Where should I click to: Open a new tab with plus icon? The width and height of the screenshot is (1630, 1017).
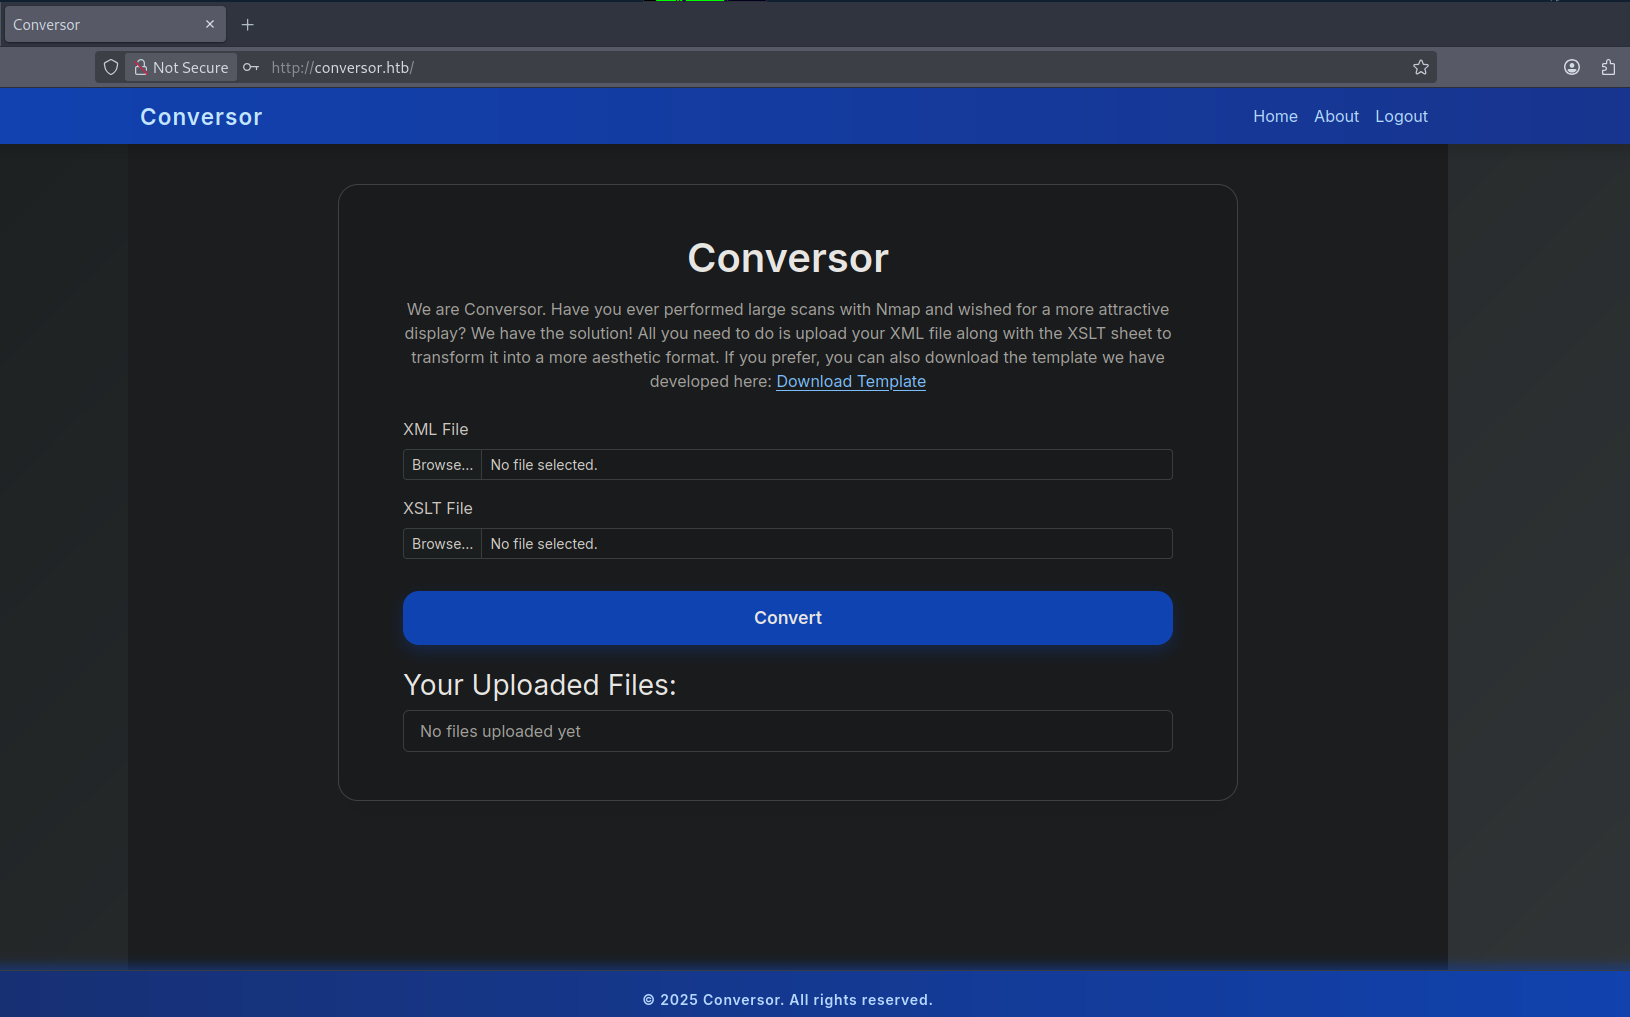(248, 24)
